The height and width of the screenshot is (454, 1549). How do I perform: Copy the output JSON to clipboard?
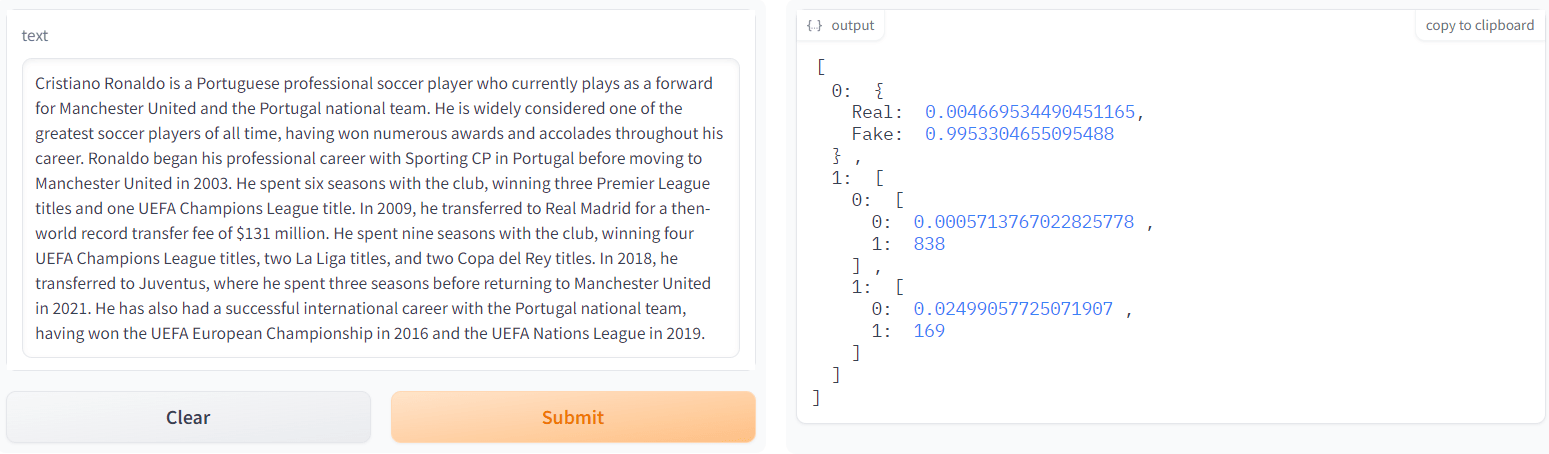1479,25
